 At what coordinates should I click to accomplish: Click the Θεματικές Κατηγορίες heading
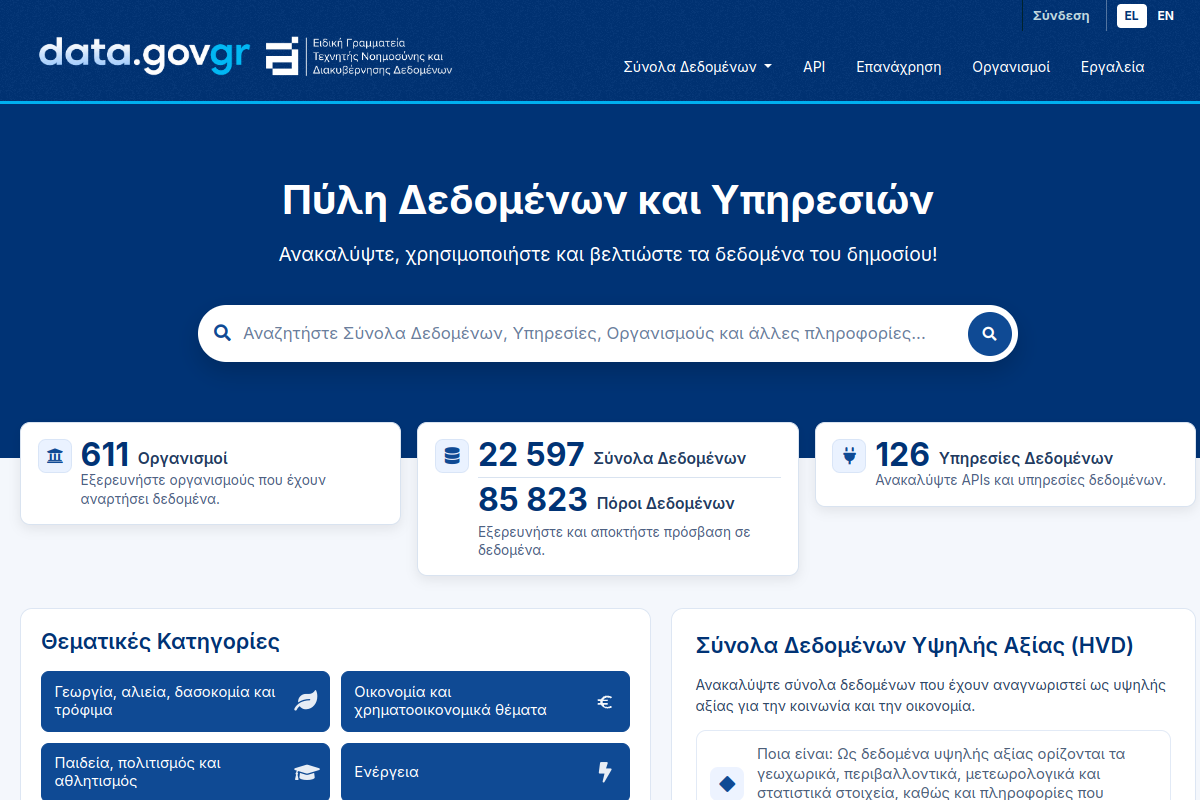pyautogui.click(x=161, y=641)
